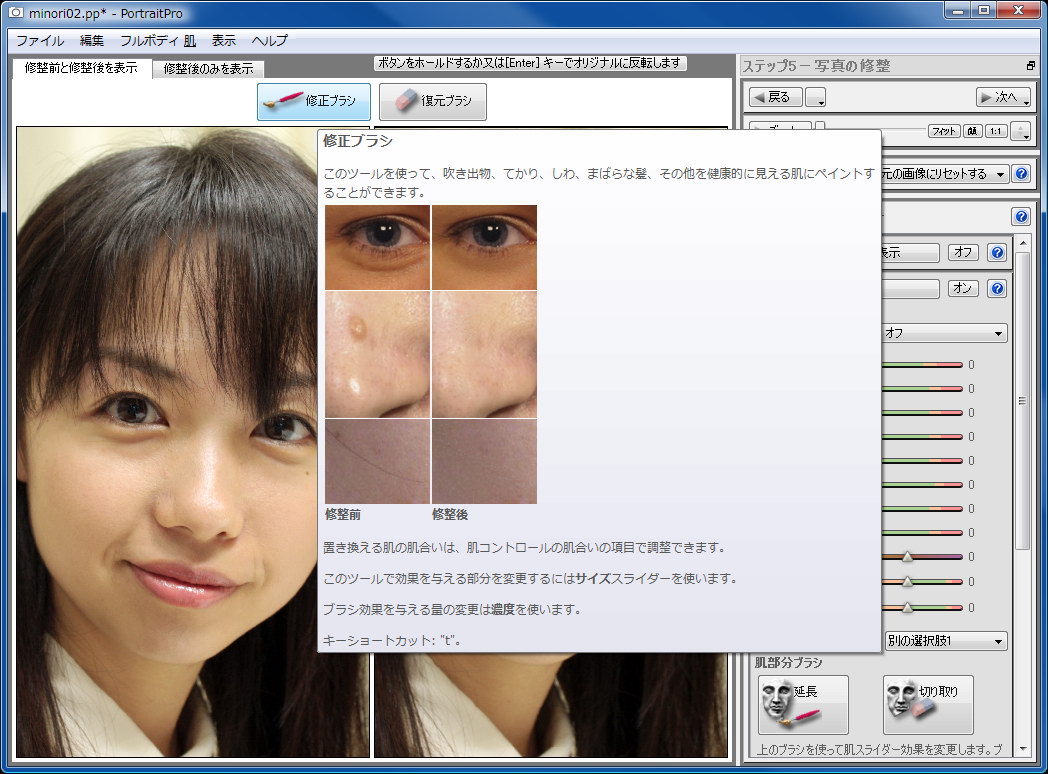This screenshot has width=1048, height=774.
Task: Open 表示 menu
Action: tap(224, 41)
